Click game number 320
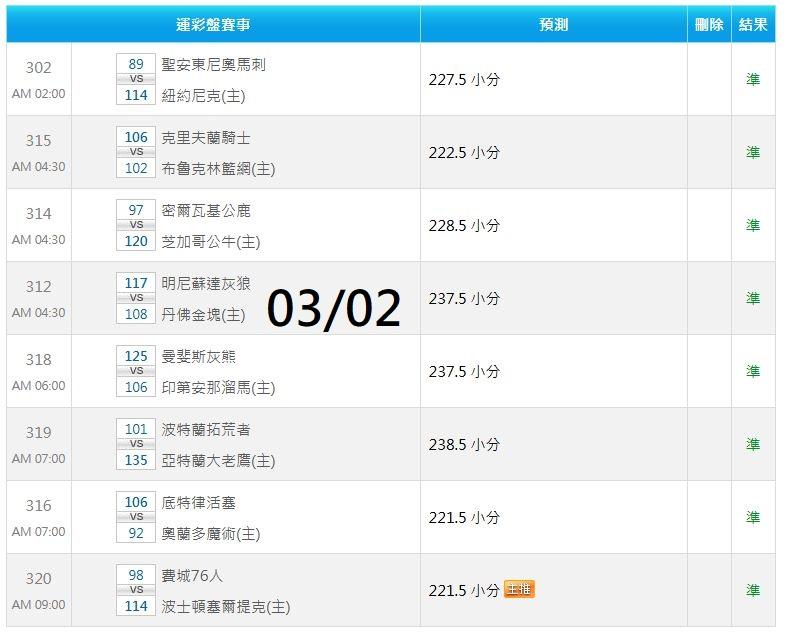 click(x=38, y=579)
